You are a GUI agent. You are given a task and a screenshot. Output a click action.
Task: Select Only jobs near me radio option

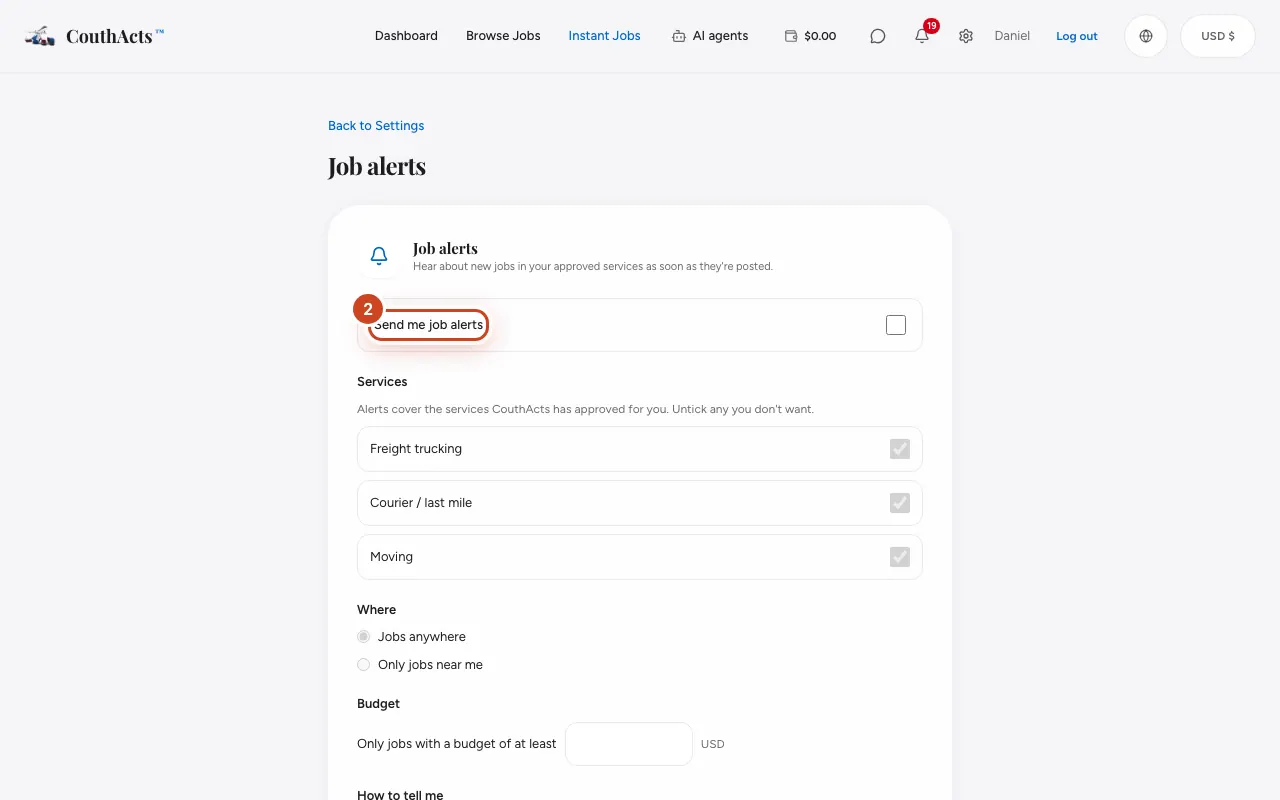364,665
